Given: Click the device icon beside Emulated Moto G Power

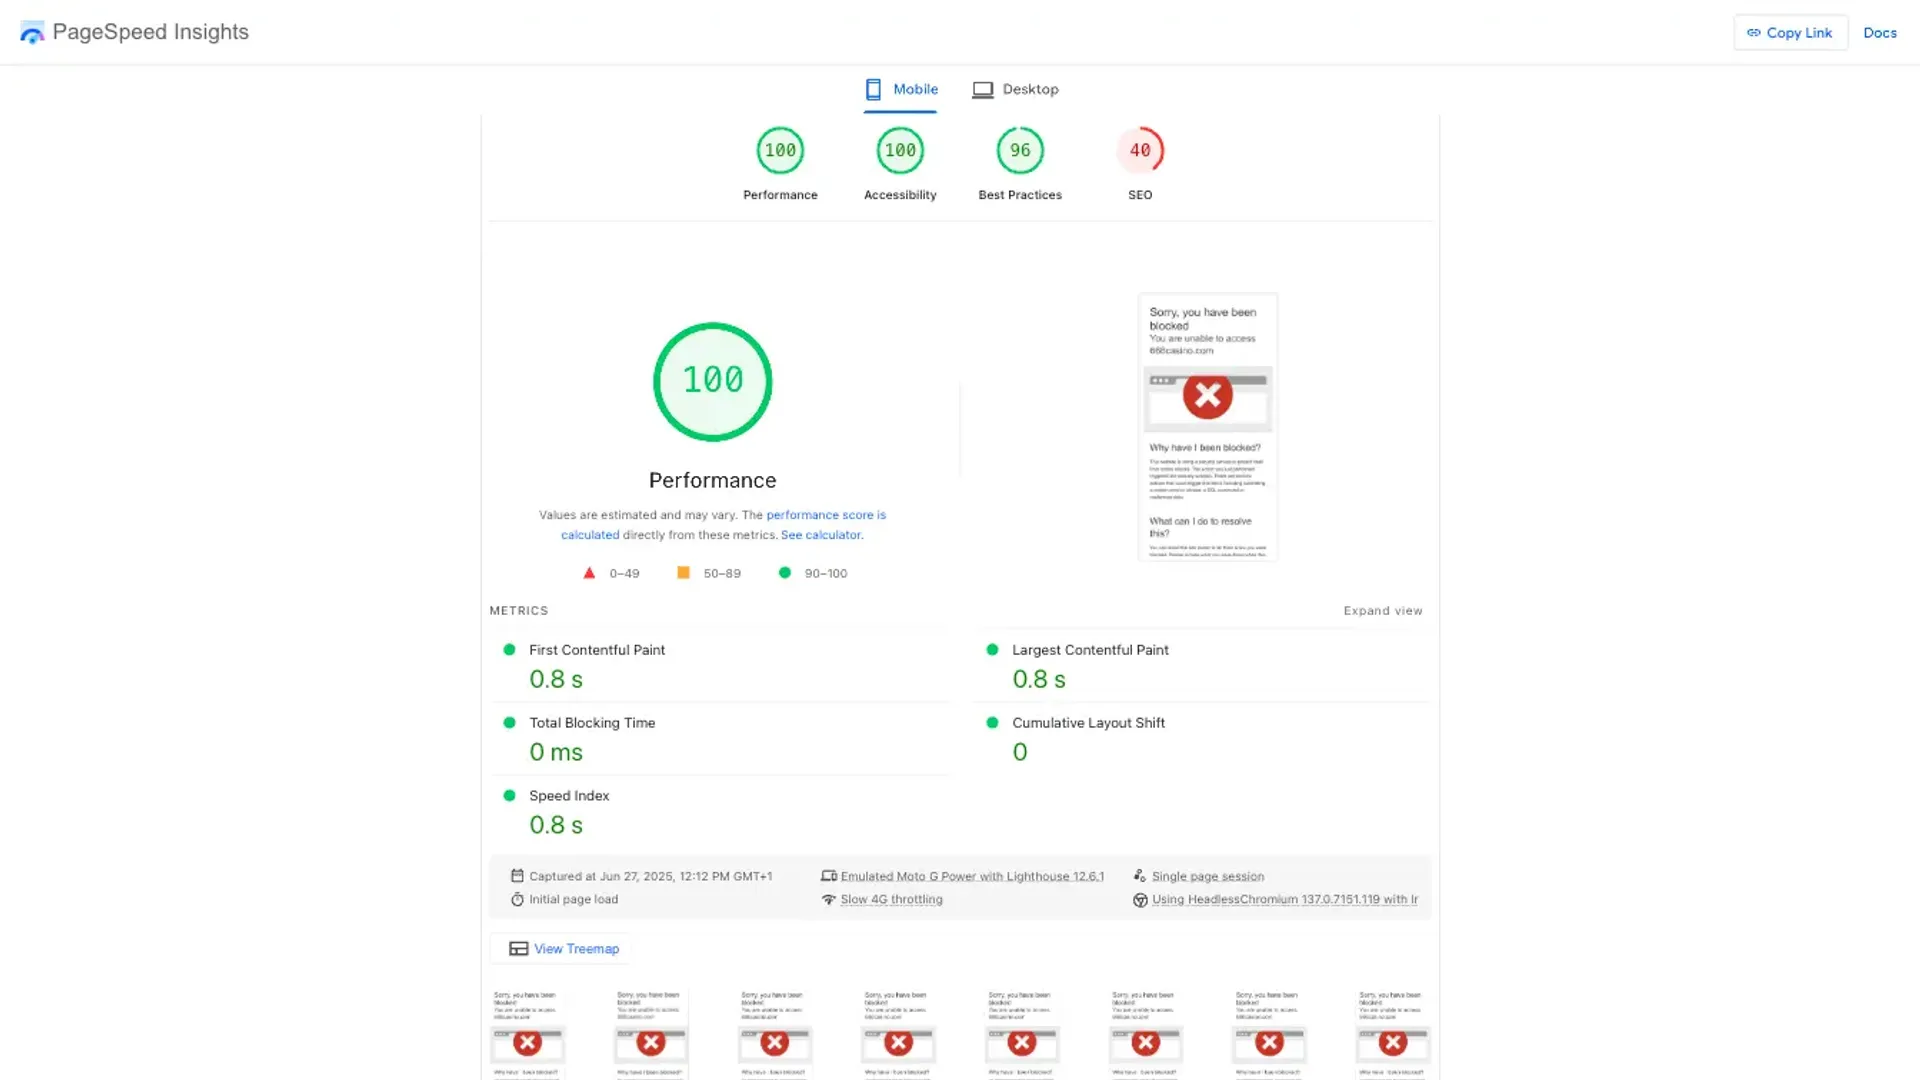Looking at the screenshot, I should click(828, 876).
